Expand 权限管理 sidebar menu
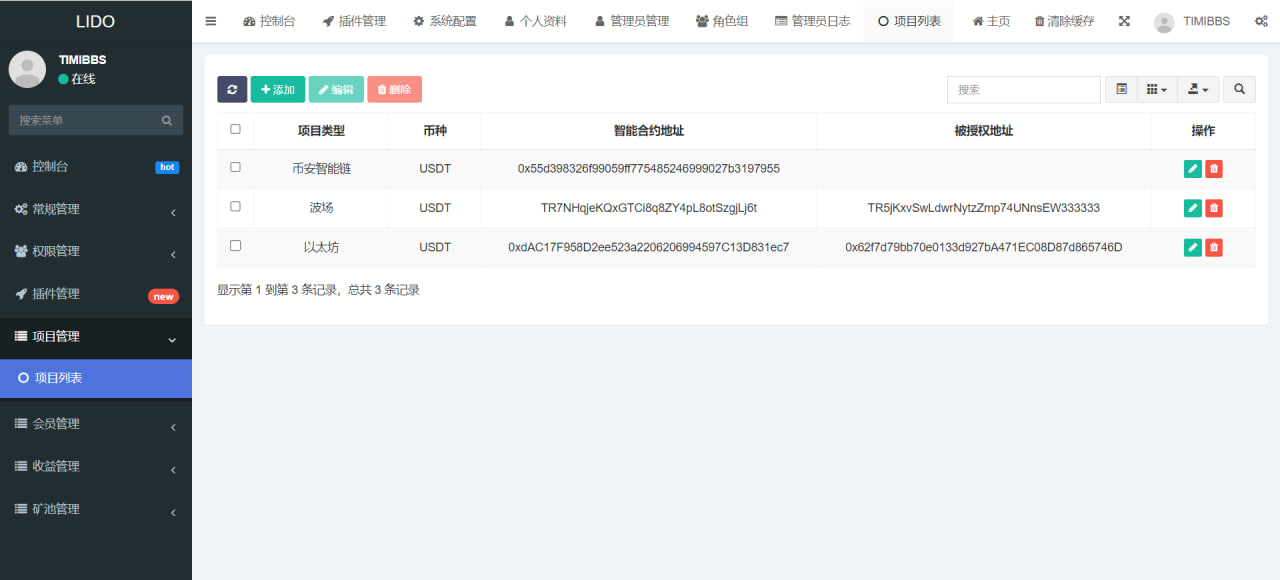 pos(96,251)
